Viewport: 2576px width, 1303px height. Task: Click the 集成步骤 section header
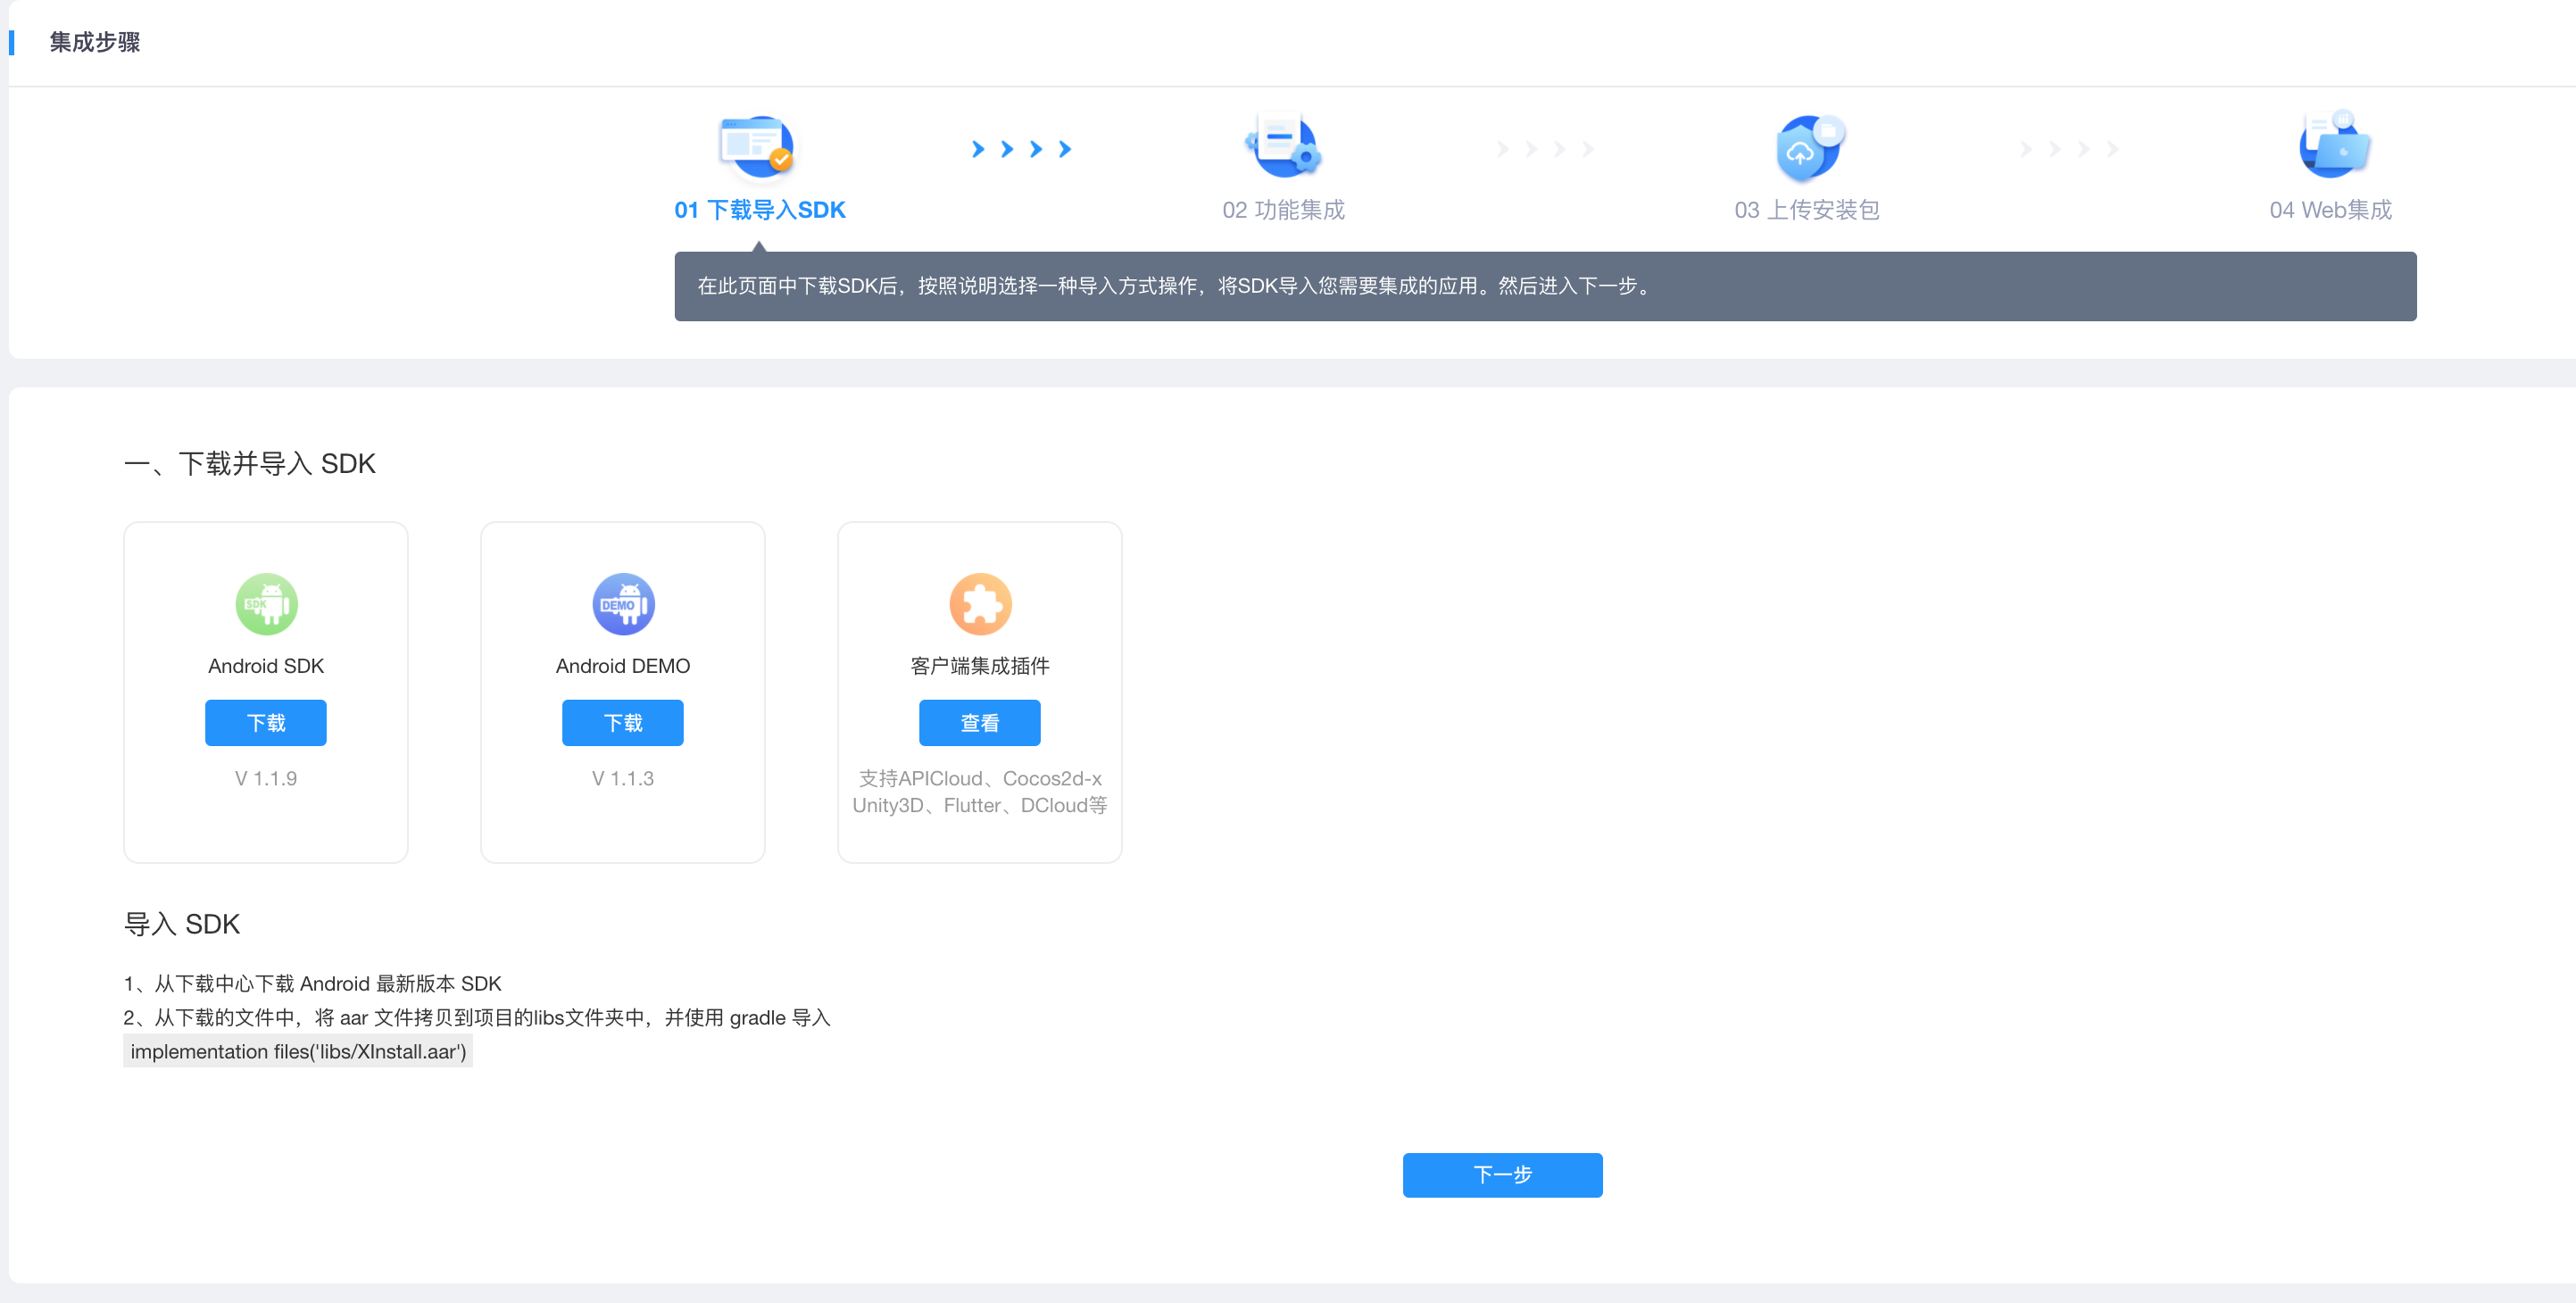[94, 43]
